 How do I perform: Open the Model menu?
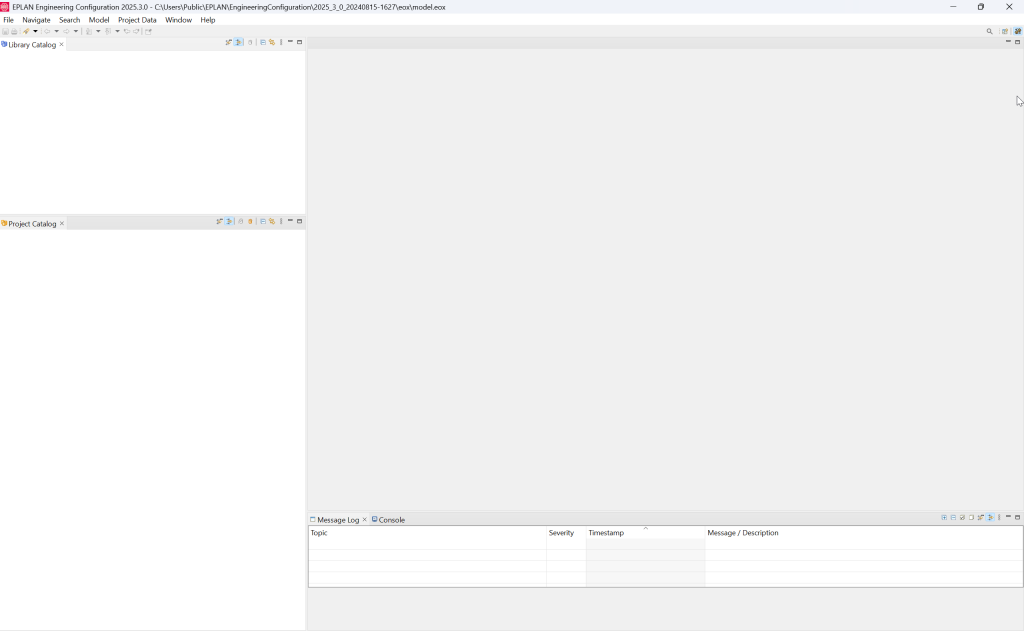[99, 20]
